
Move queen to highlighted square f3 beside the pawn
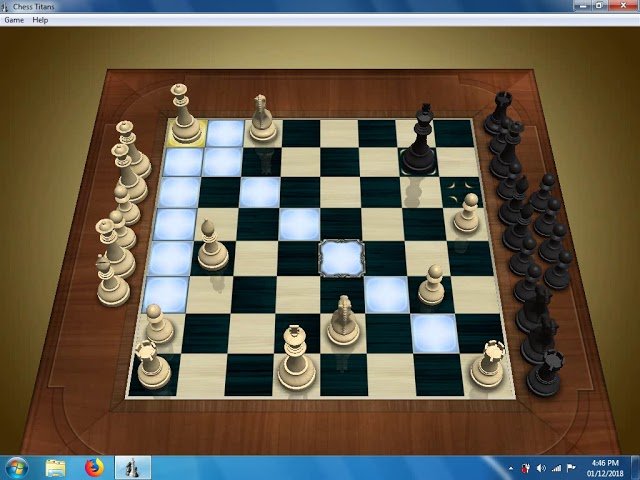387,295
